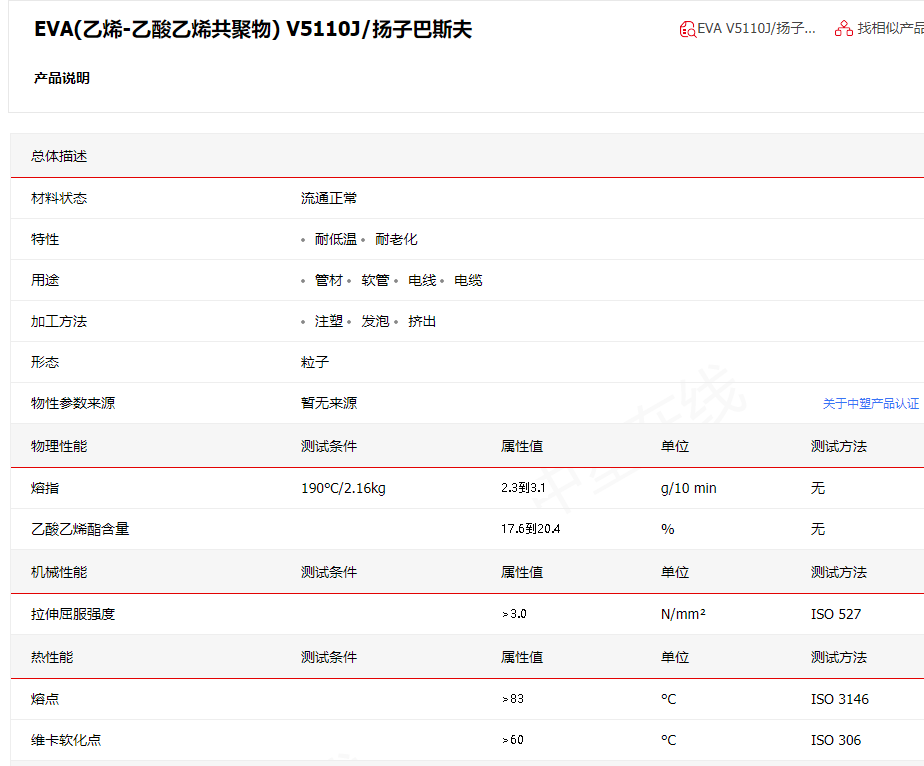This screenshot has width=924, height=766.
Task: Click 测试方法 in the 机械性能 header row
Action: click(x=839, y=572)
